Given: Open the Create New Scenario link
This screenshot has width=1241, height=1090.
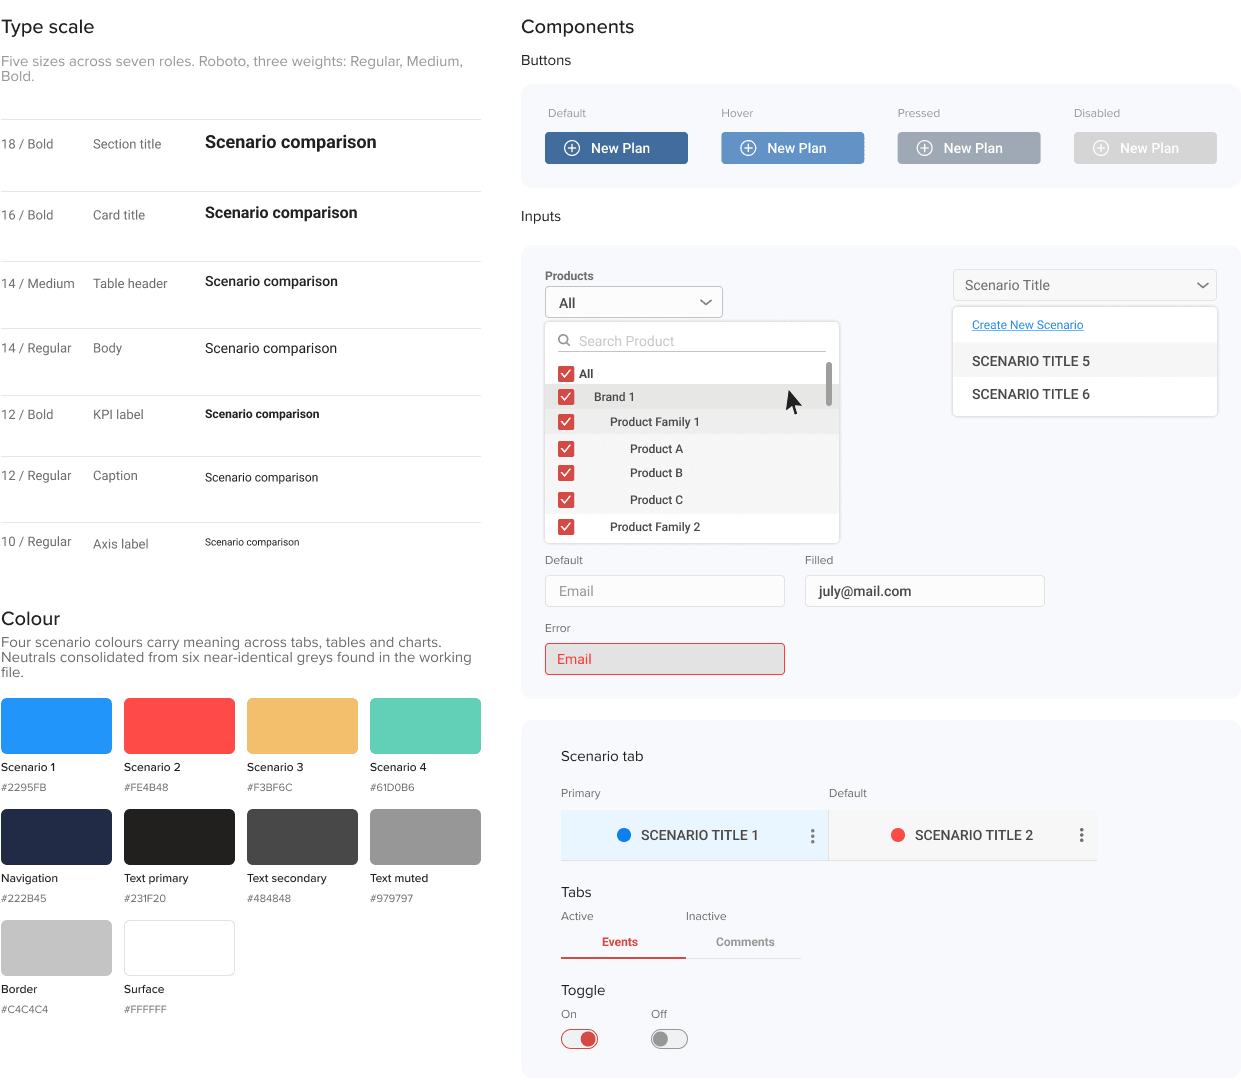Looking at the screenshot, I should (x=1027, y=325).
